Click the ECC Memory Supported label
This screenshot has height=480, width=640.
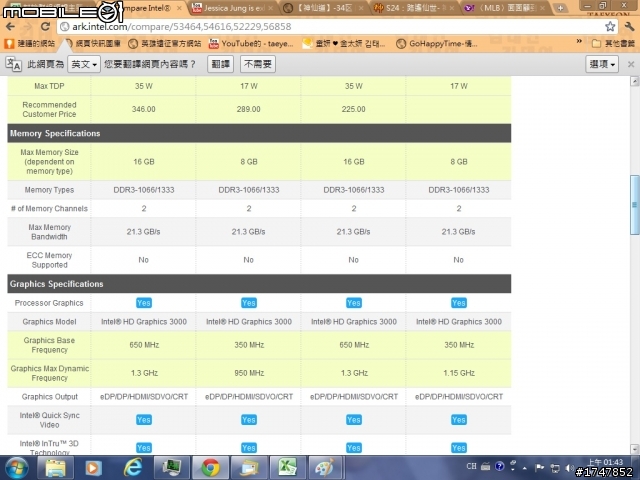(x=49, y=260)
